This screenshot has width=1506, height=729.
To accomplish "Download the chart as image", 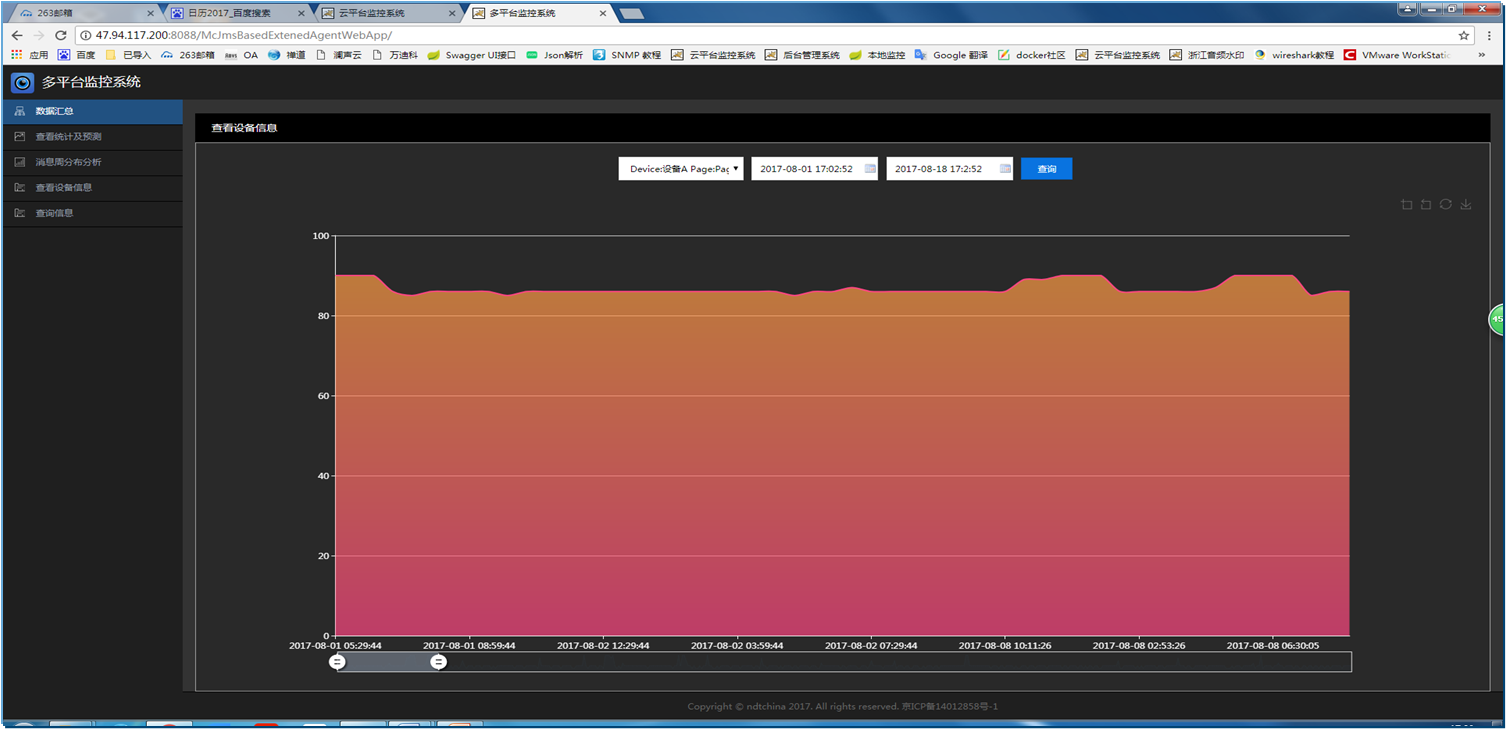I will [1466, 205].
